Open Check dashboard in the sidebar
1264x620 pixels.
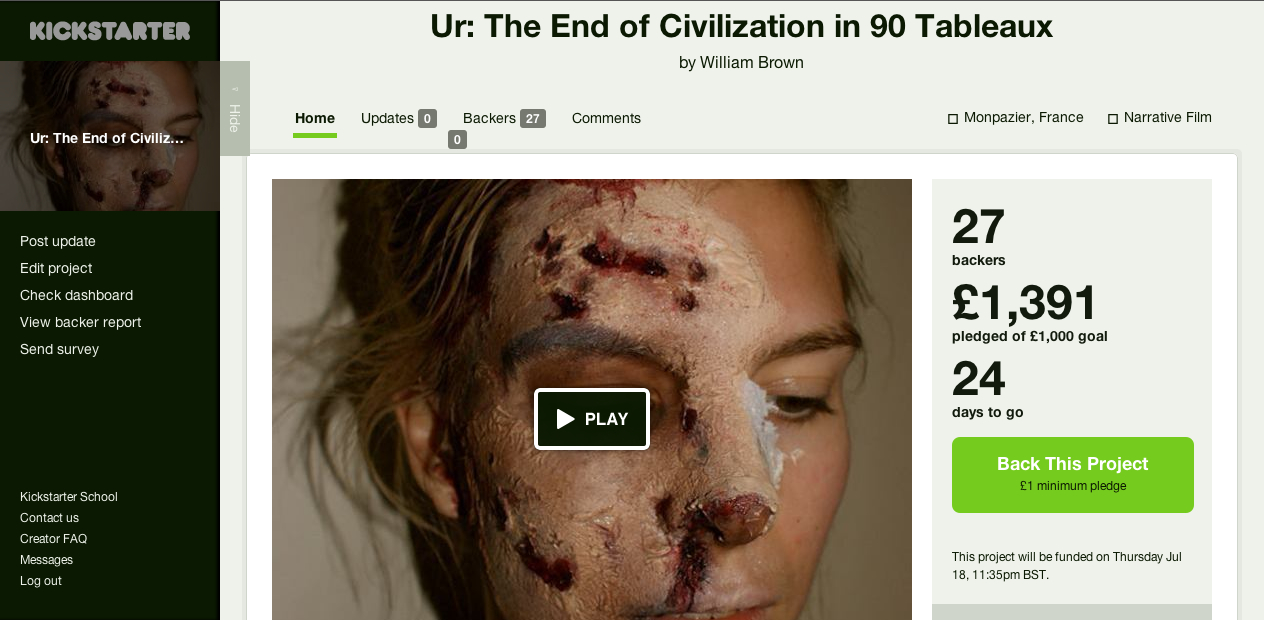coord(76,295)
